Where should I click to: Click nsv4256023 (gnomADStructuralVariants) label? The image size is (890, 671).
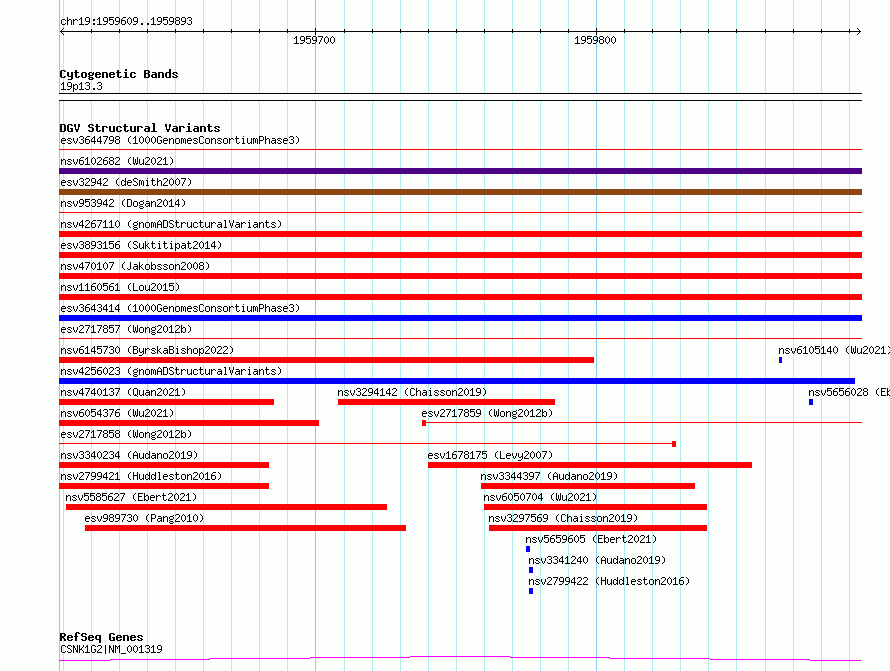tap(171, 371)
